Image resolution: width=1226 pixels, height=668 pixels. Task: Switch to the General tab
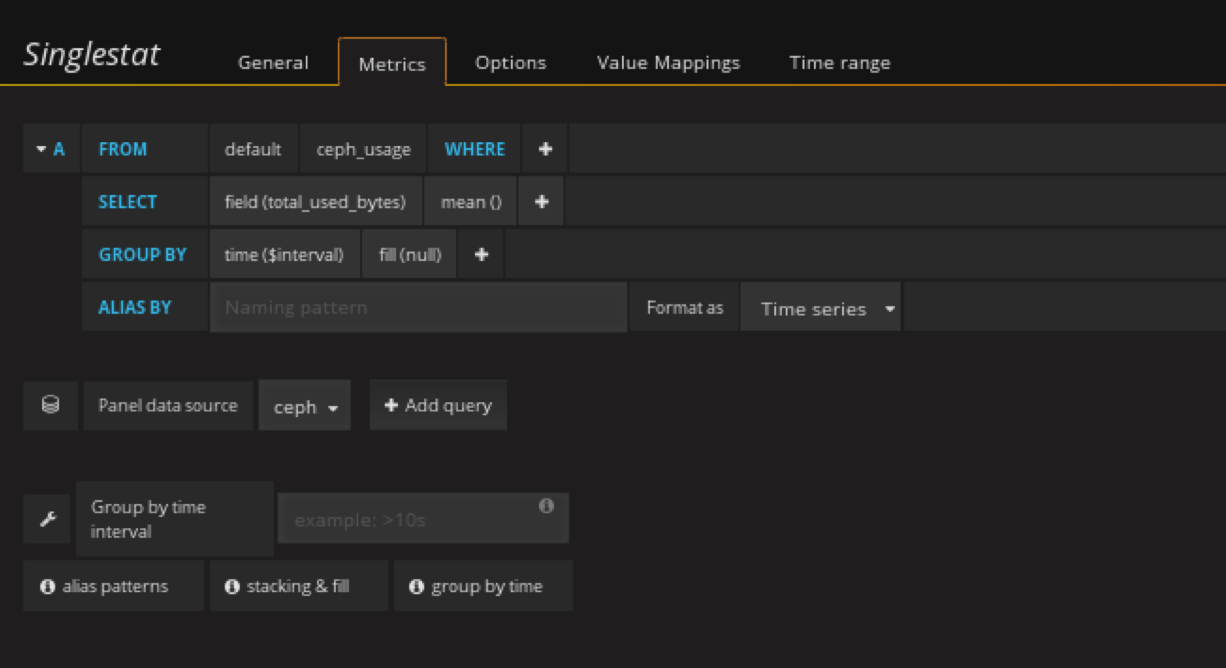pos(273,63)
